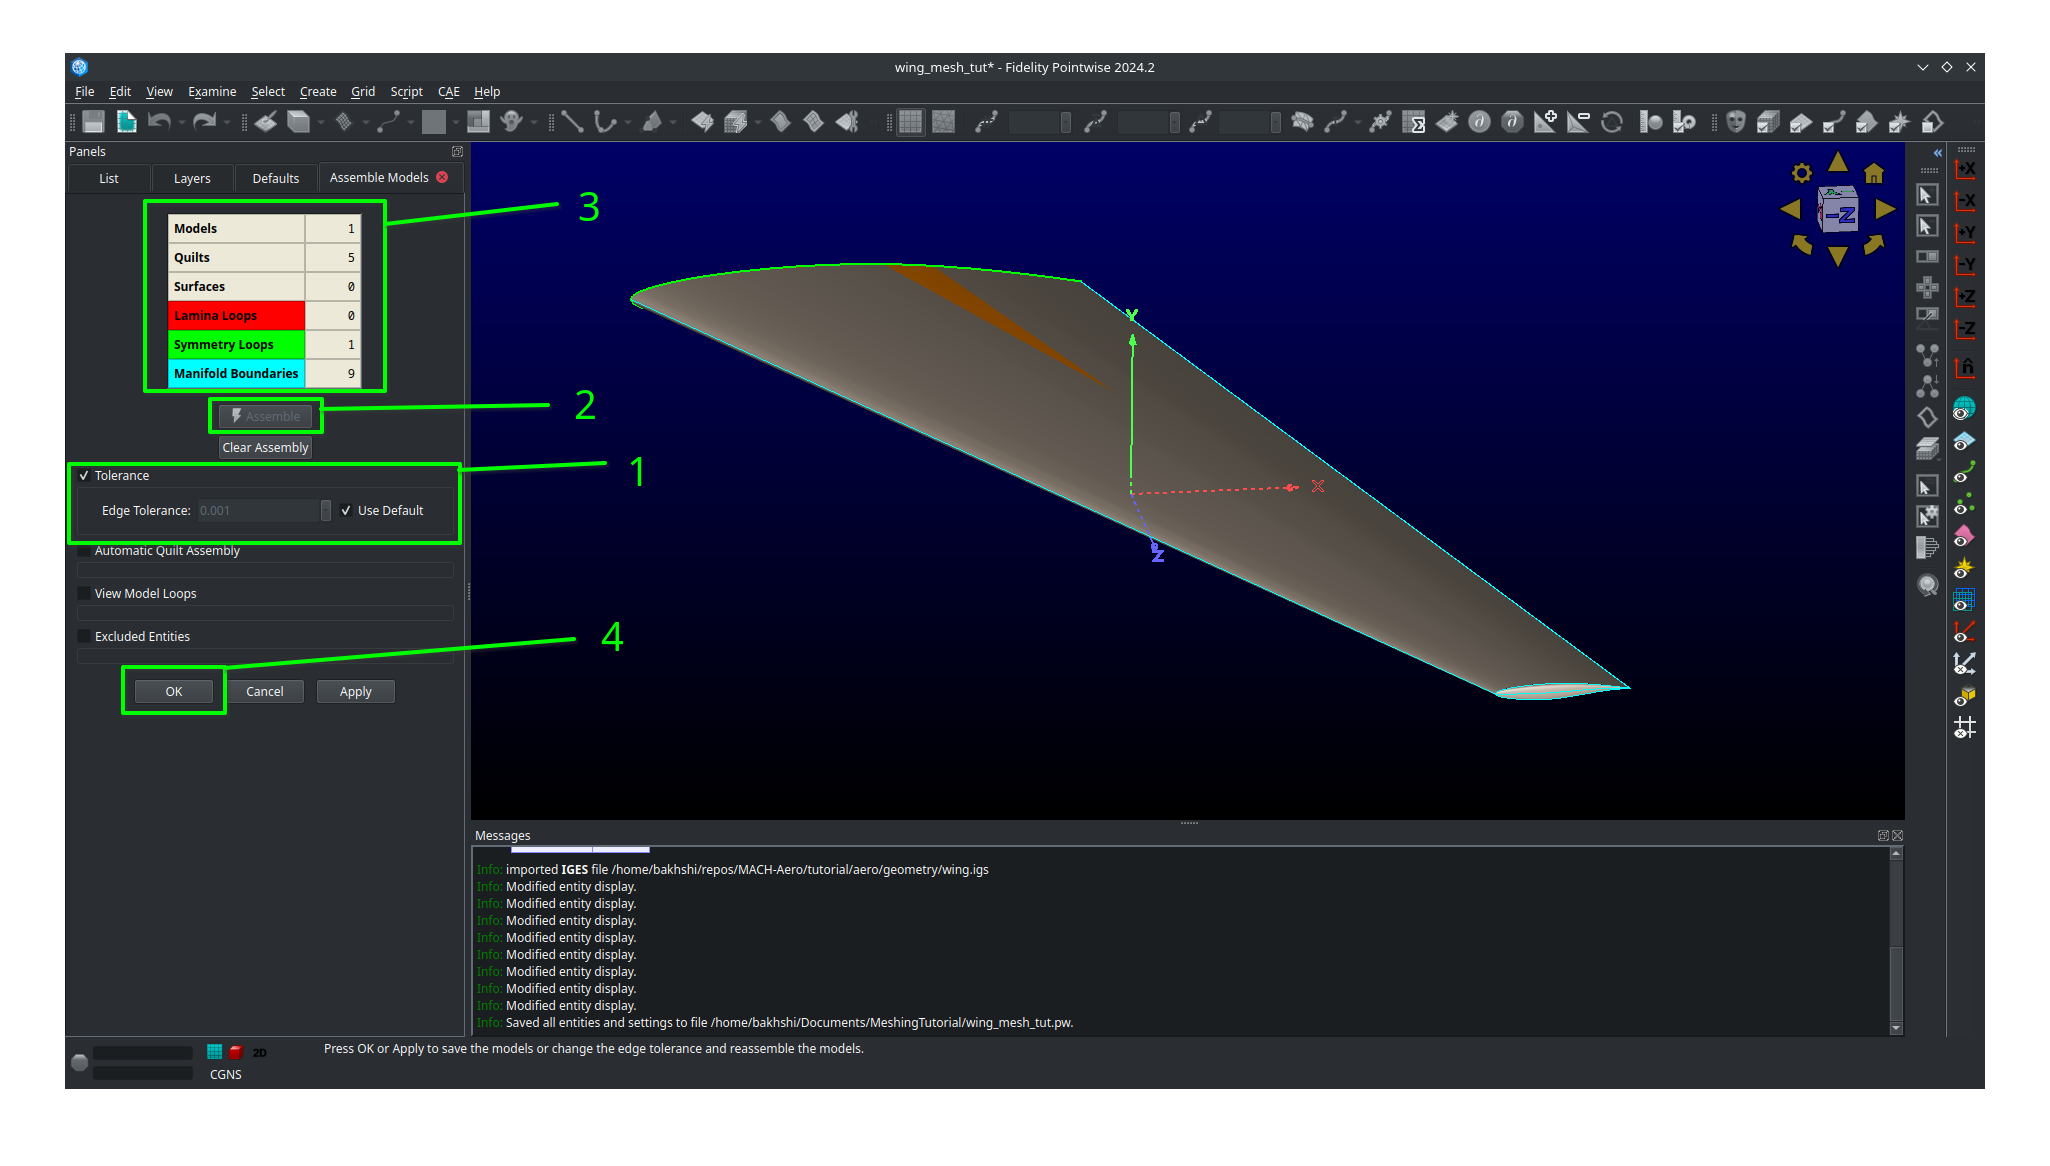Open the Zoom to Fit magnifier tool in sidebar

pyautogui.click(x=1928, y=585)
